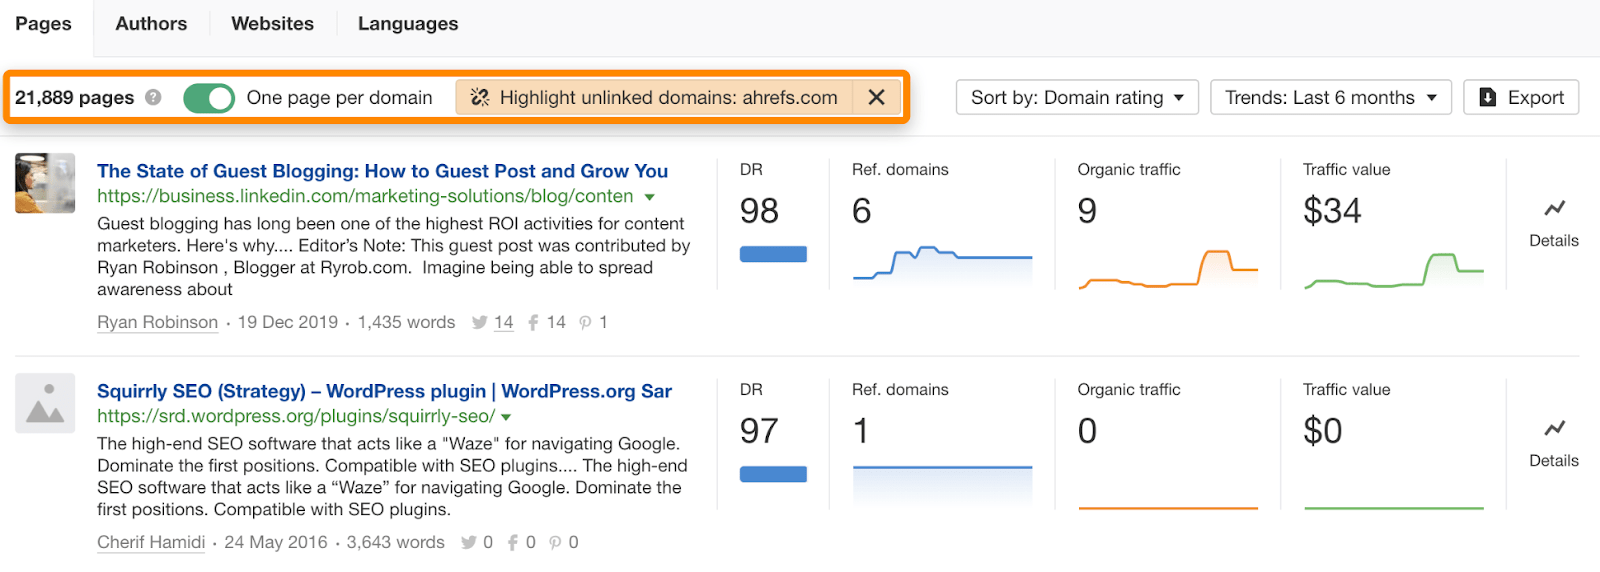Click Ref. domains chart showing 1
The height and width of the screenshot is (572, 1600).
(942, 486)
